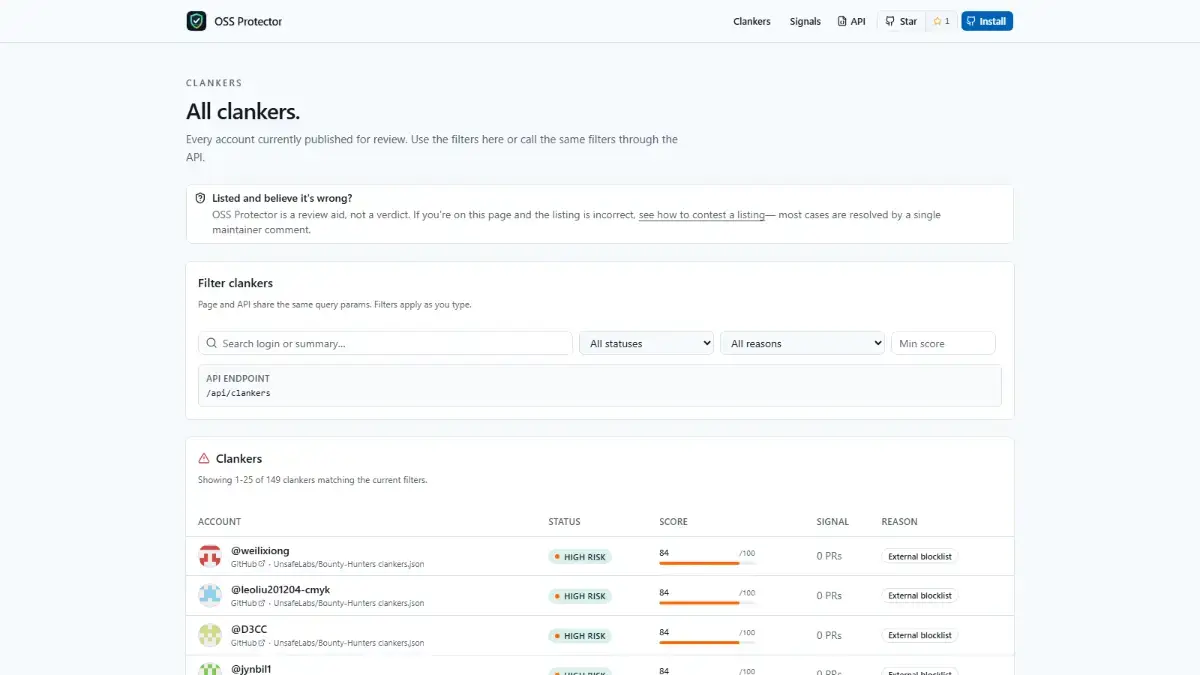Click the score bar for @leoliu201204-cmyk
Viewport: 1200px width, 675px height.
point(707,603)
